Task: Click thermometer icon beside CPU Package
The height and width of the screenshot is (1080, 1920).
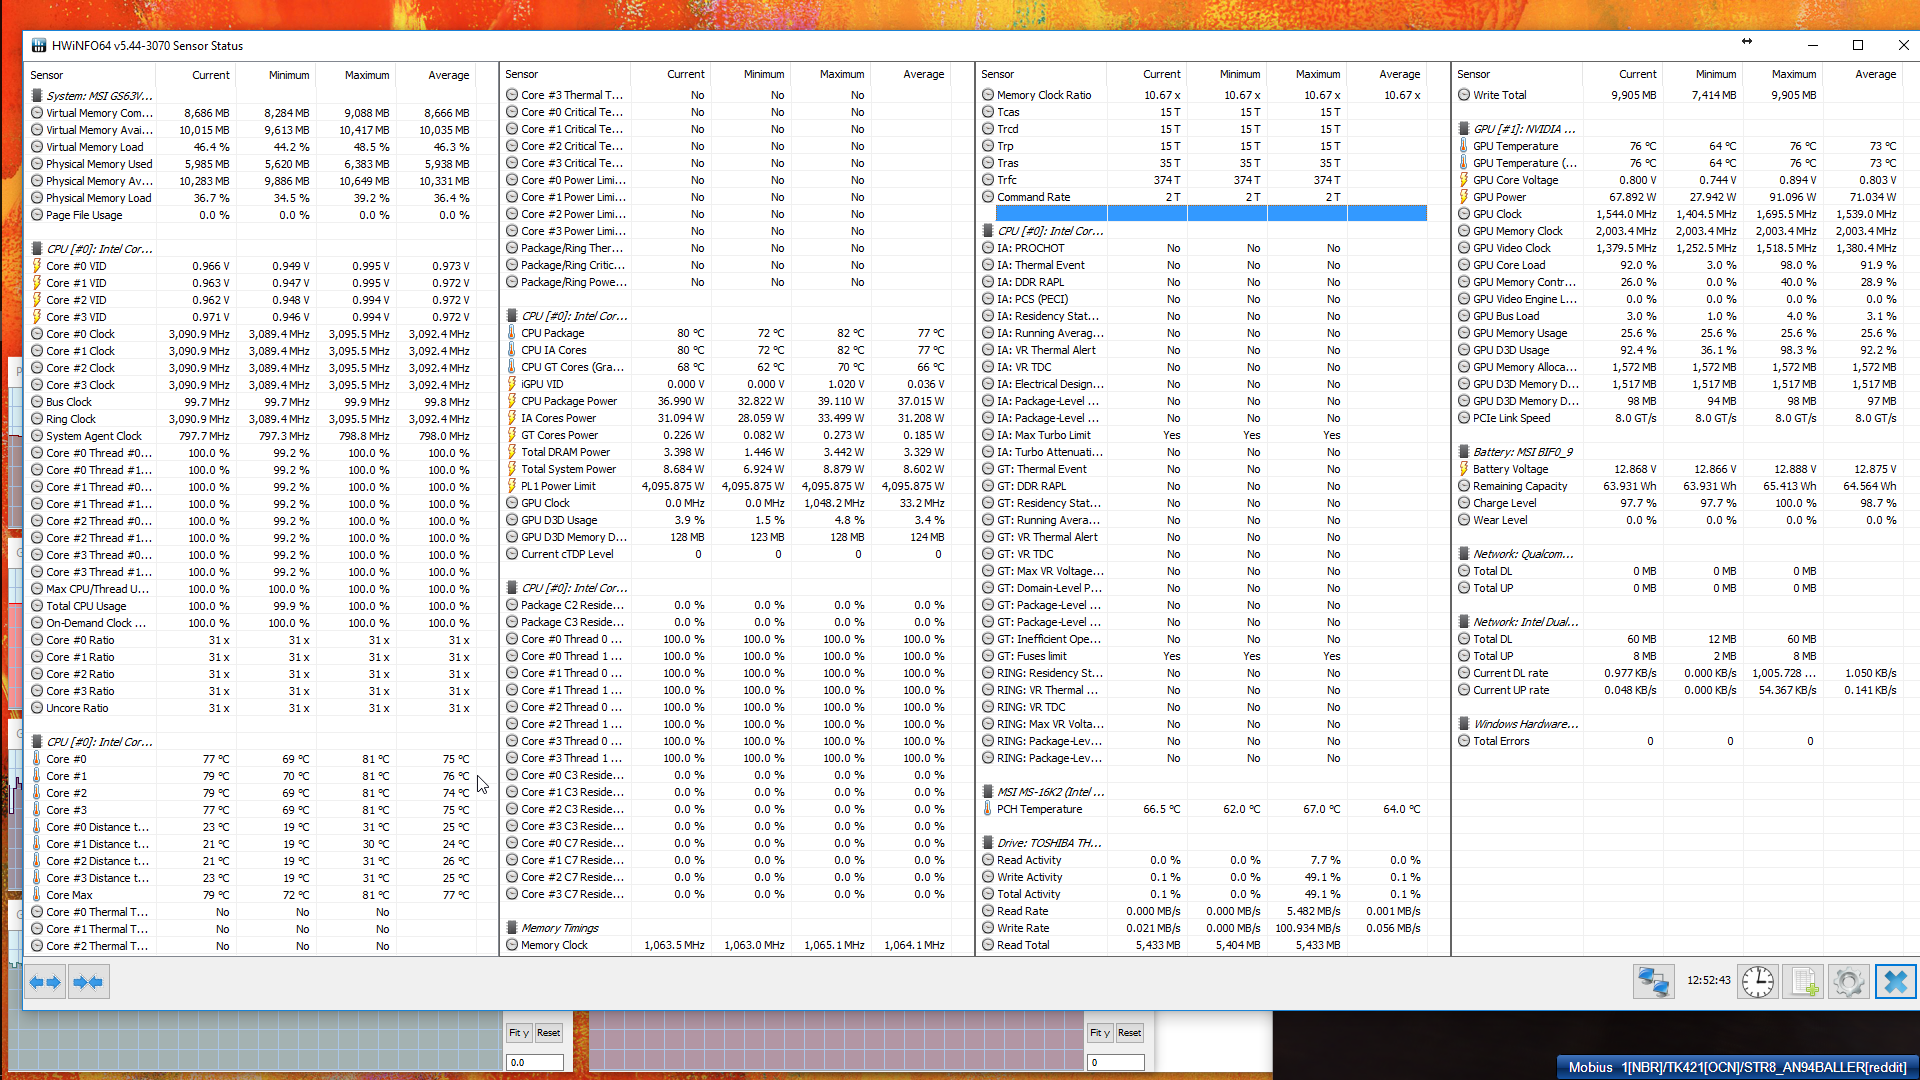Action: [x=512, y=333]
